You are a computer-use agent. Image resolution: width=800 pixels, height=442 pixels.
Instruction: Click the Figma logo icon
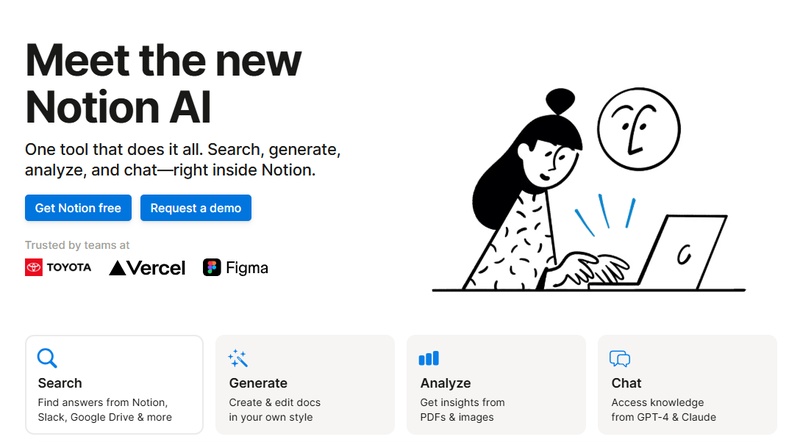[x=212, y=267]
